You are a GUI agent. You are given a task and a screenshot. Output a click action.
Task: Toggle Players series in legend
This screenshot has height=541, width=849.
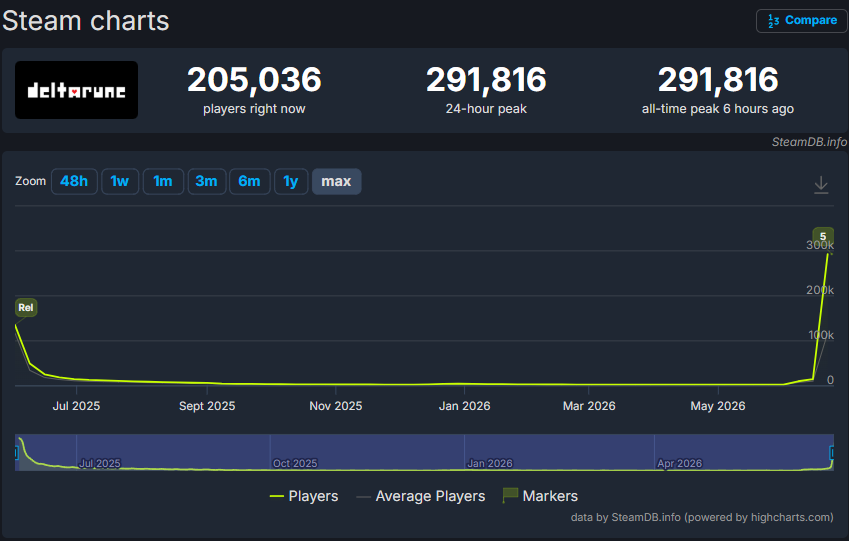(304, 496)
